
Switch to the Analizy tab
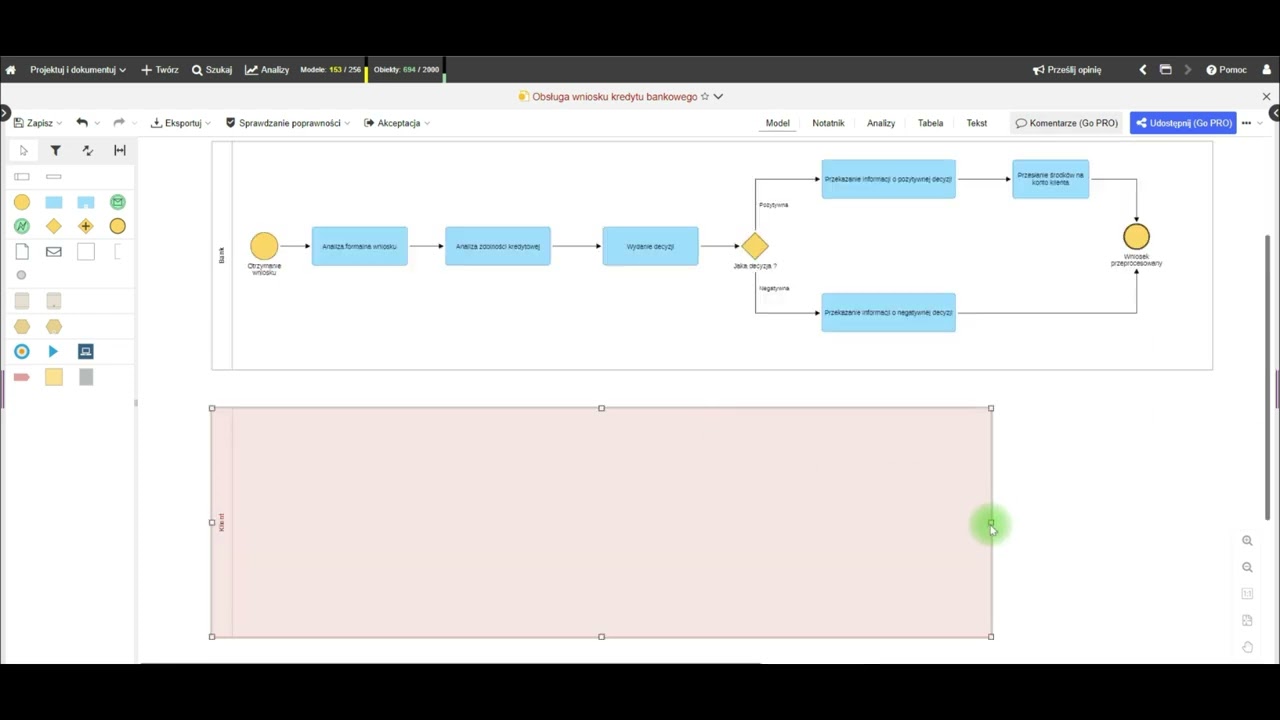point(881,123)
